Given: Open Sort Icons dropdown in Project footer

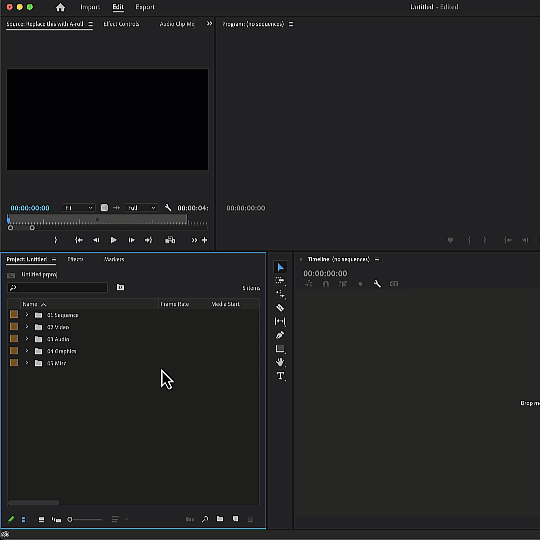Looking at the screenshot, I should coord(119,519).
